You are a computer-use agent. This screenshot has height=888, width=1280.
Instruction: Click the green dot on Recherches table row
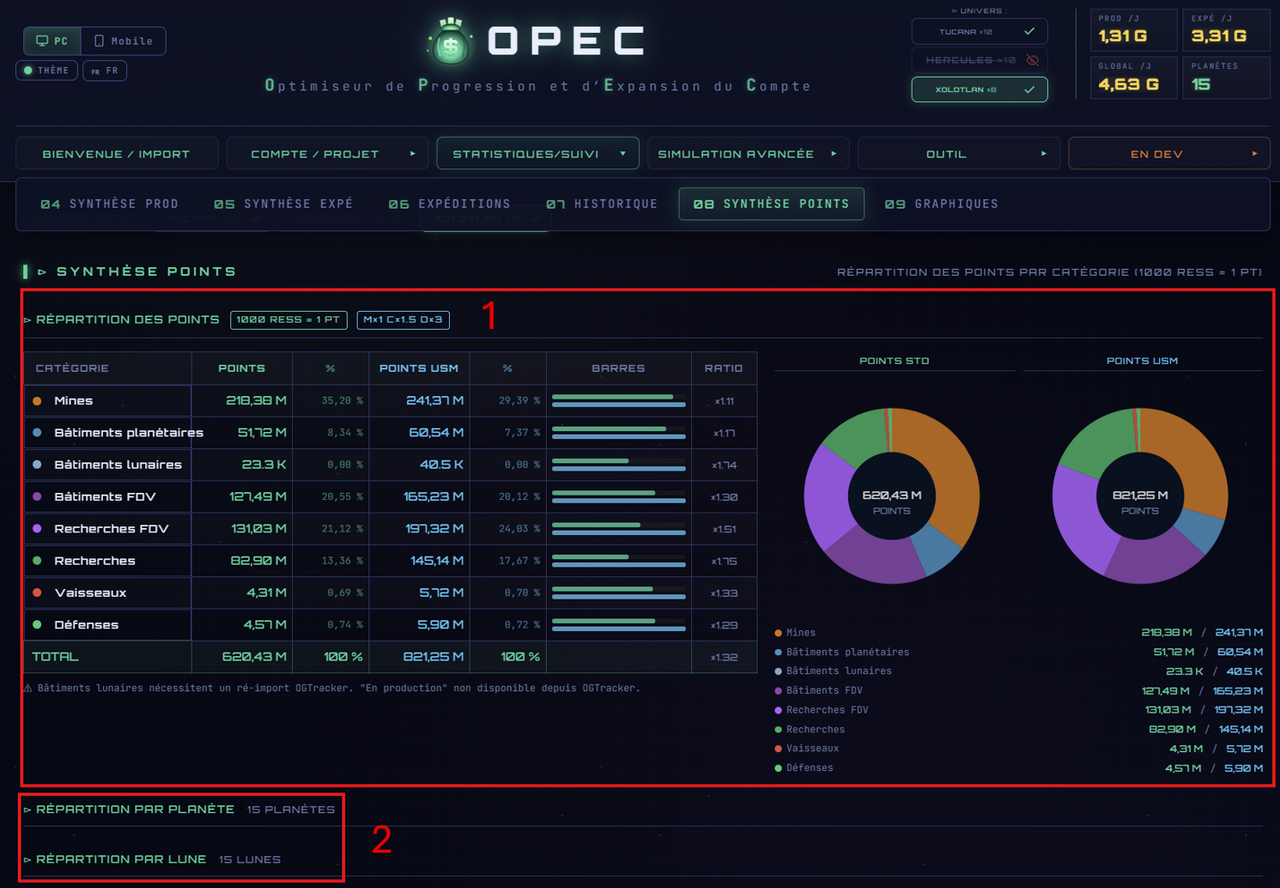(x=37, y=561)
